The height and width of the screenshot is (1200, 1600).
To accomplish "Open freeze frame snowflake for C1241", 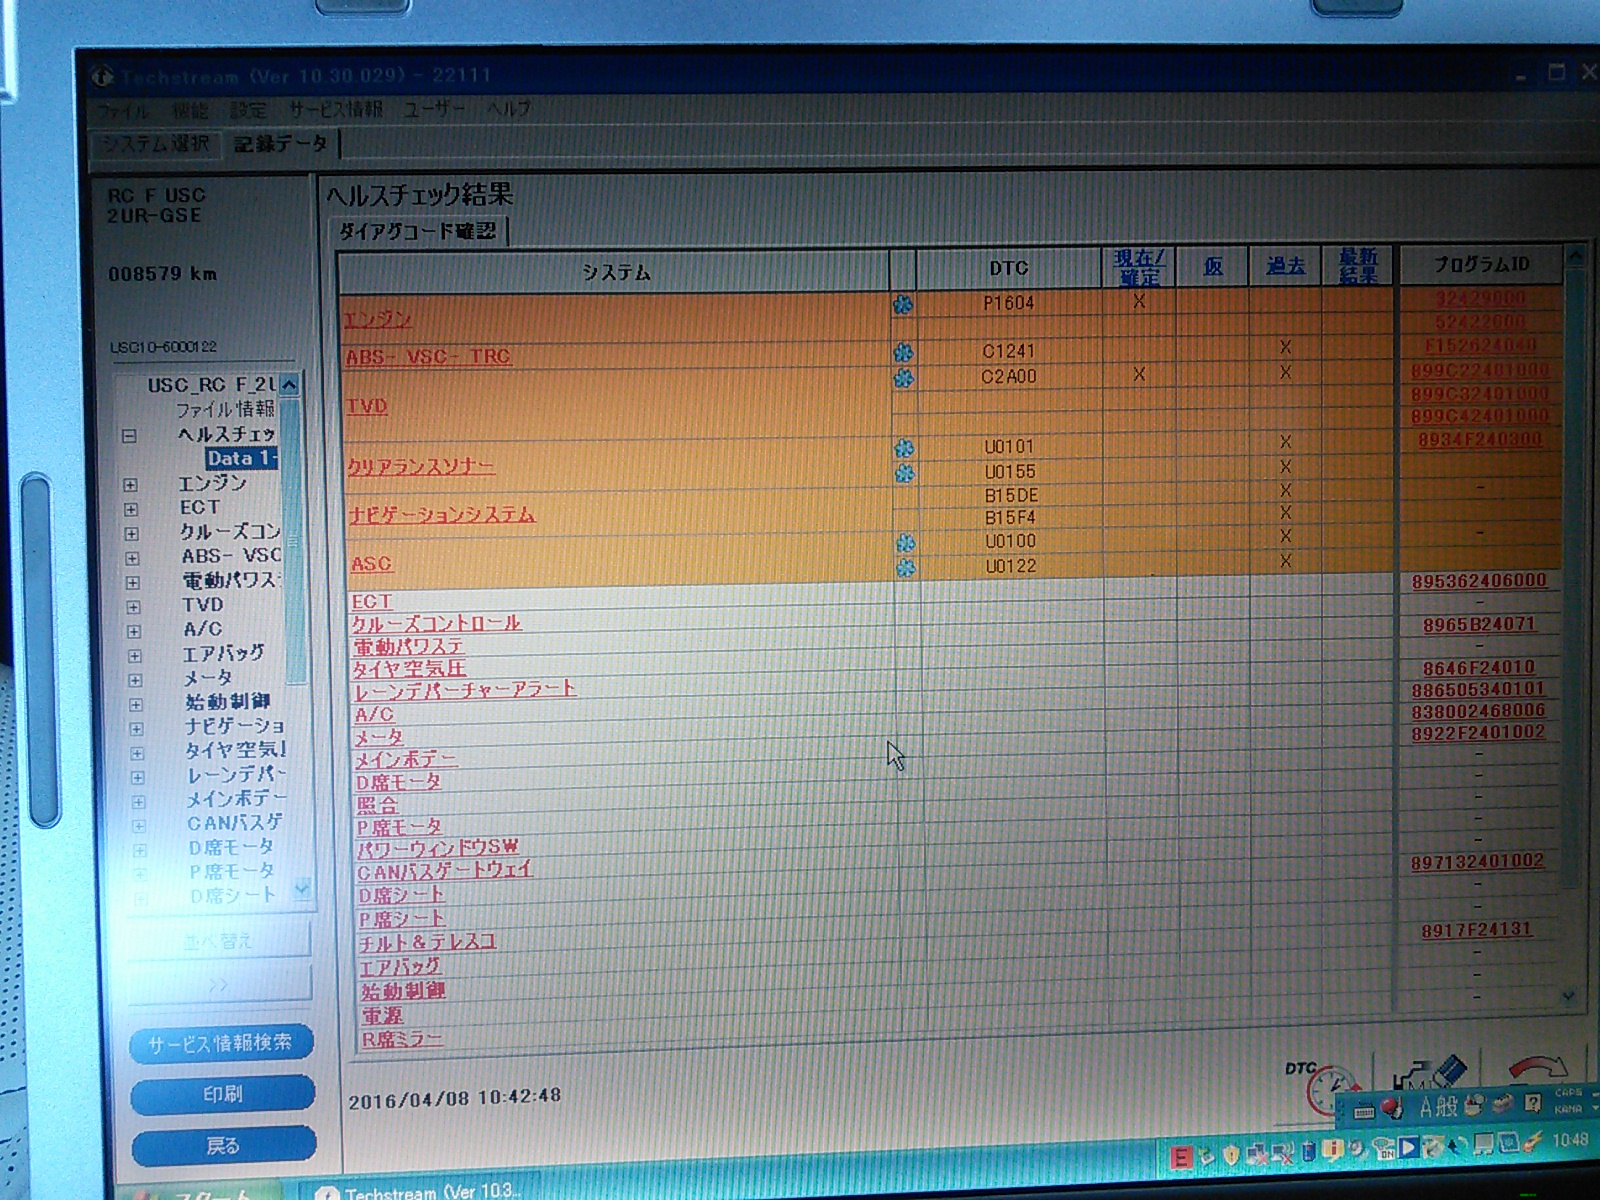I will point(904,352).
